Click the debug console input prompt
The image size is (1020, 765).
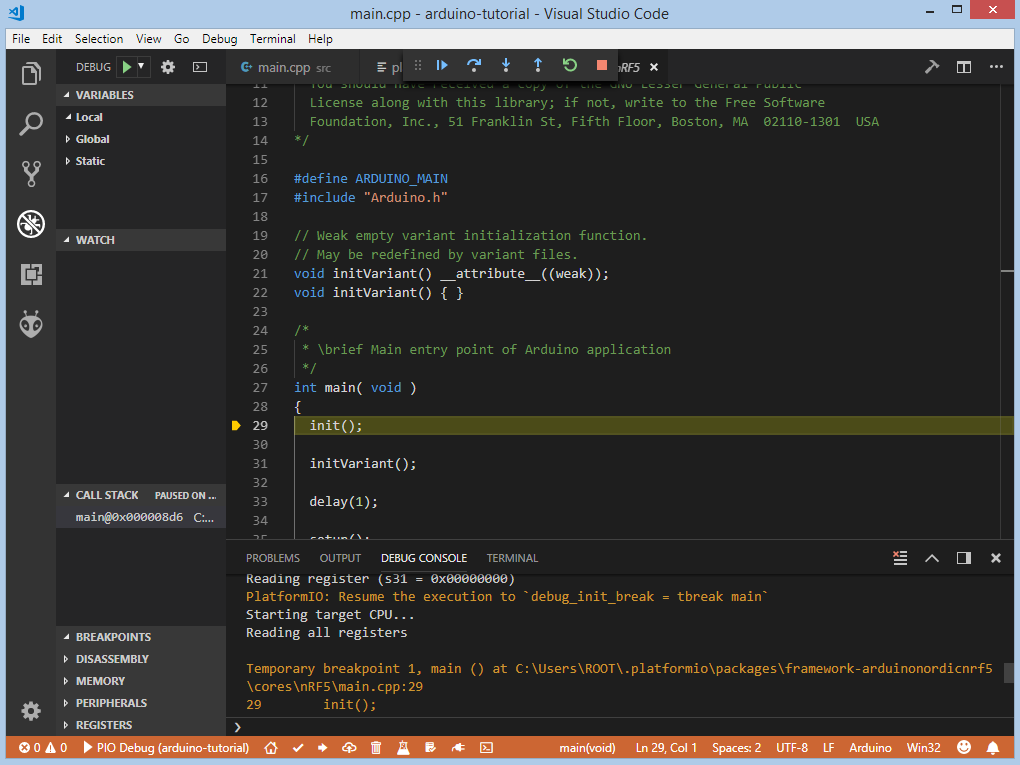point(618,727)
